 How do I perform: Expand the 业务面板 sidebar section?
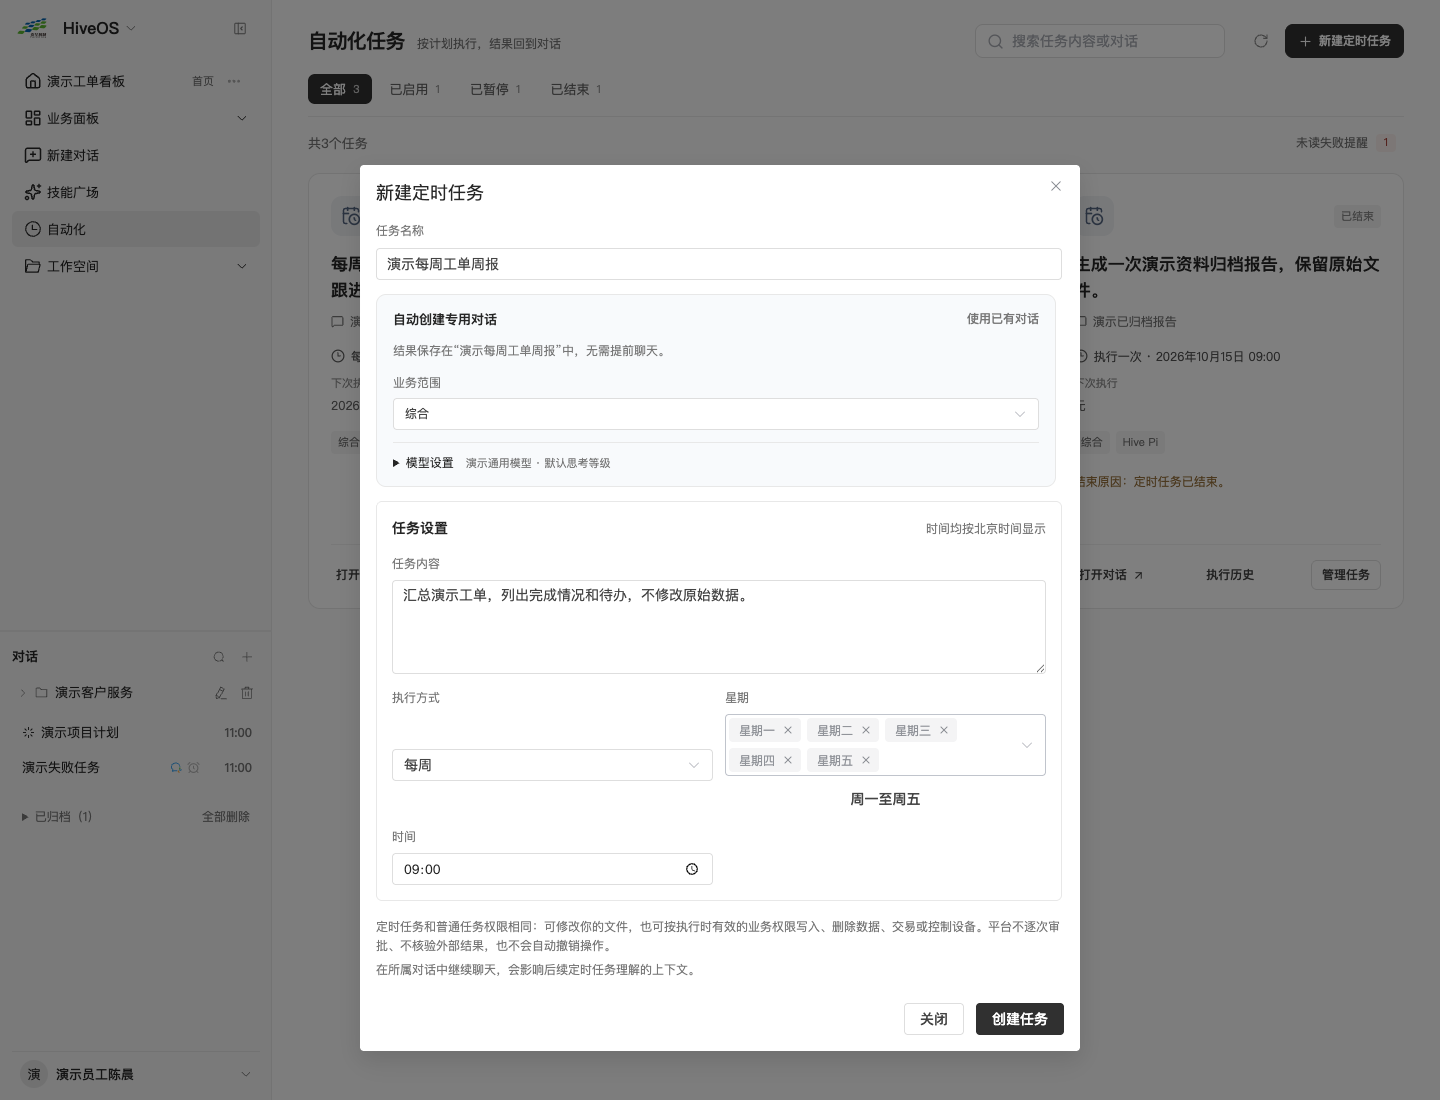136,118
